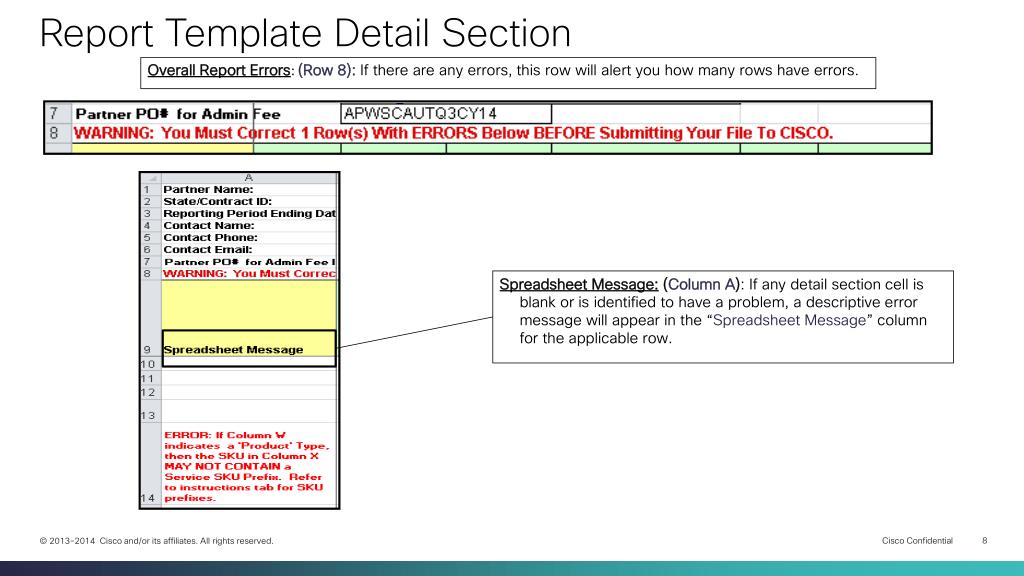Select the 'Contact Email:' cell
This screenshot has width=1024, height=576.
point(249,249)
